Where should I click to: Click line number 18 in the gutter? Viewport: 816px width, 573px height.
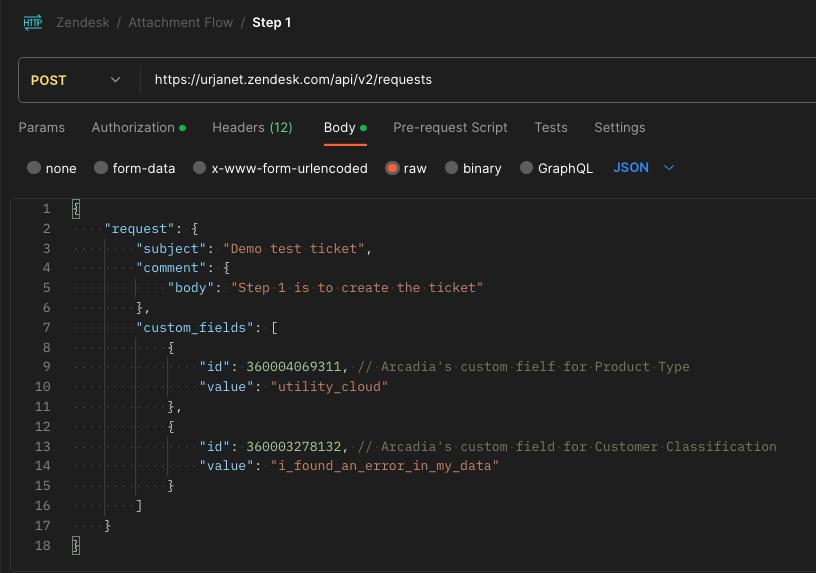(x=43, y=545)
